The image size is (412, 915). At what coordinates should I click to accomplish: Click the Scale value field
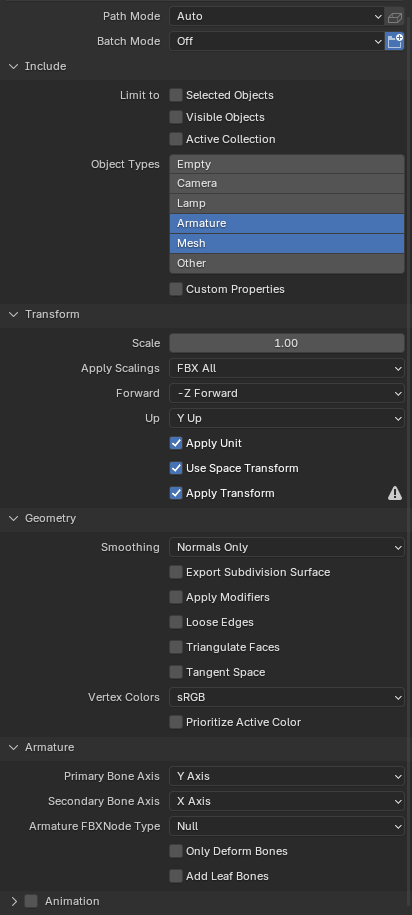pyautogui.click(x=287, y=343)
